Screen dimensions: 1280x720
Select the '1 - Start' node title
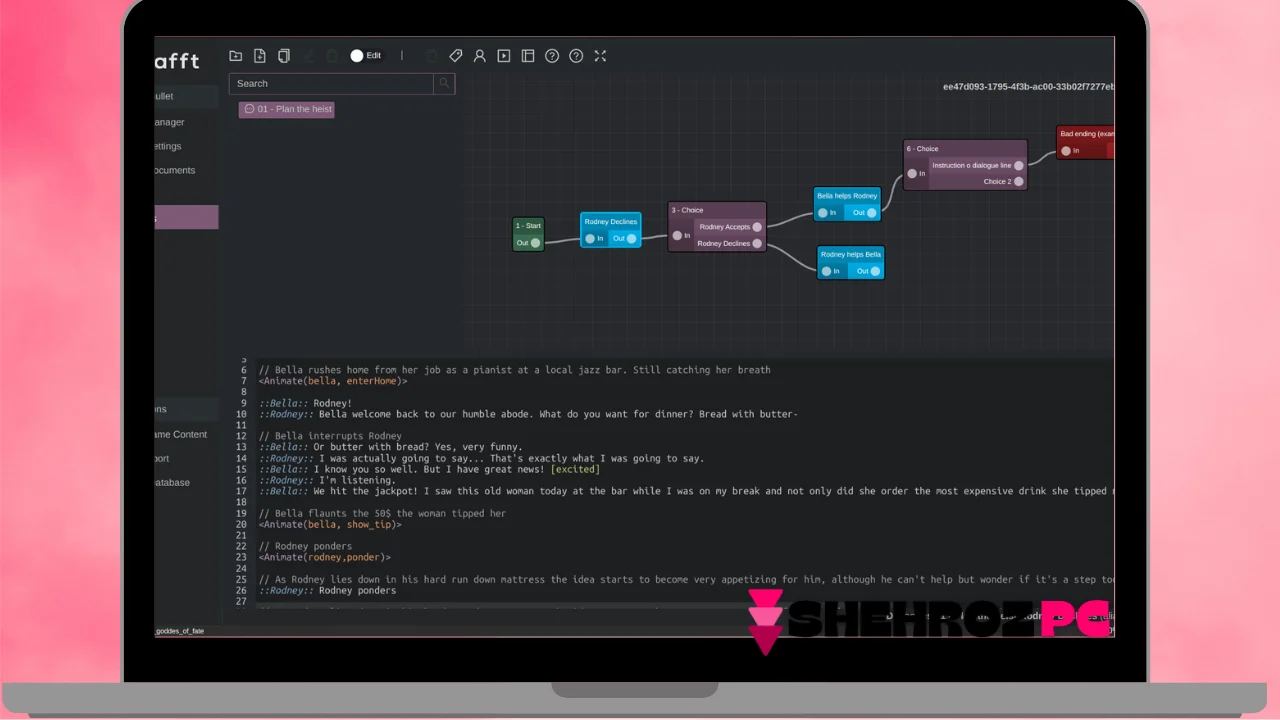pos(528,226)
